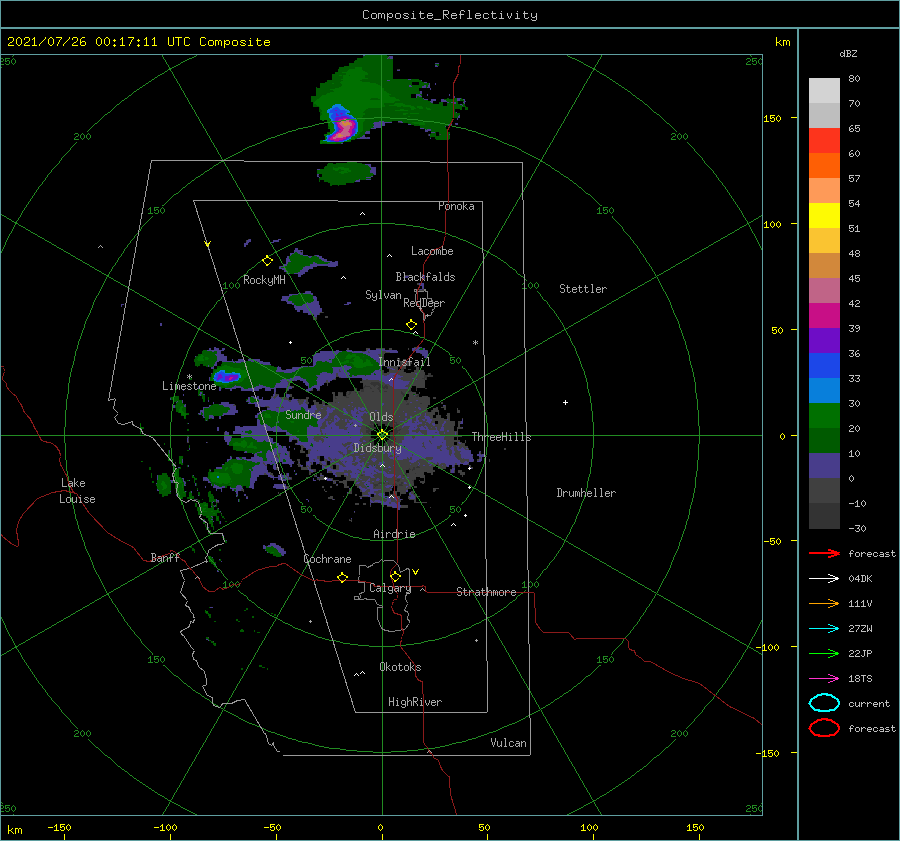
Task: Click the yellow diamond marker below Cochrane
Action: pyautogui.click(x=343, y=578)
